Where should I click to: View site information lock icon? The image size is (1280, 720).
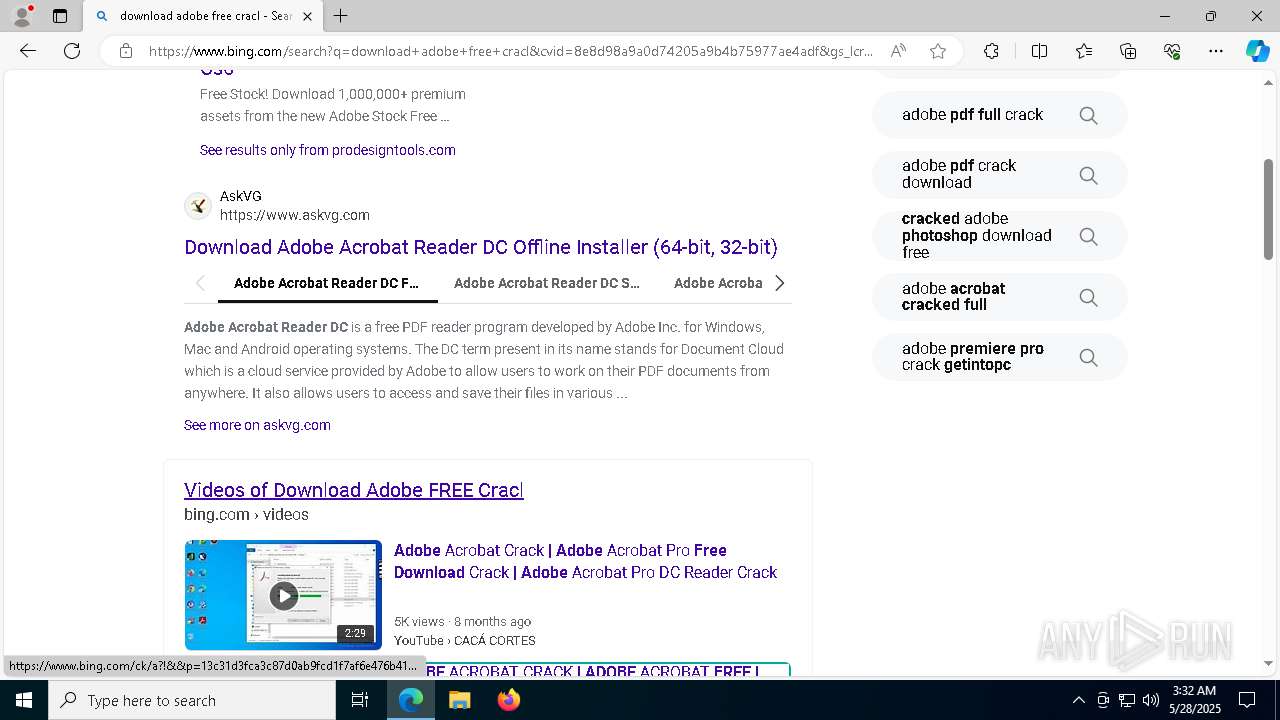(126, 51)
